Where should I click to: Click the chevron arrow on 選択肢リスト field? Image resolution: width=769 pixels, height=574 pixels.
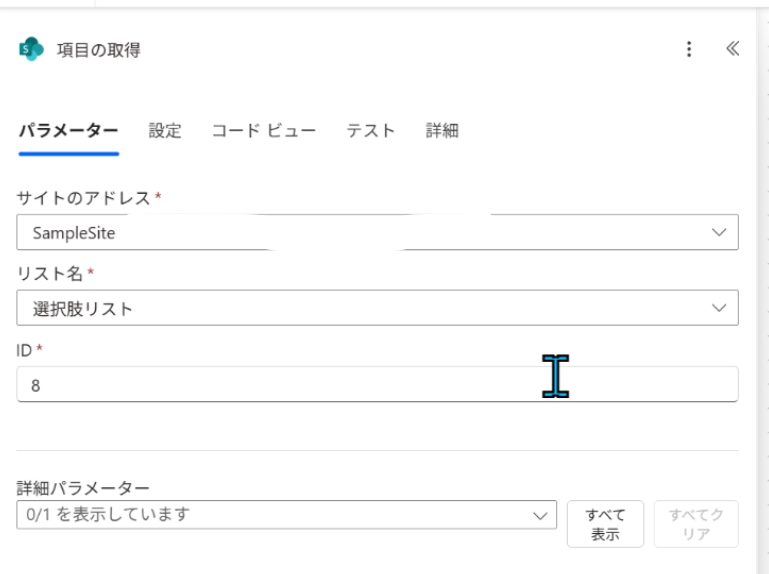coord(718,308)
